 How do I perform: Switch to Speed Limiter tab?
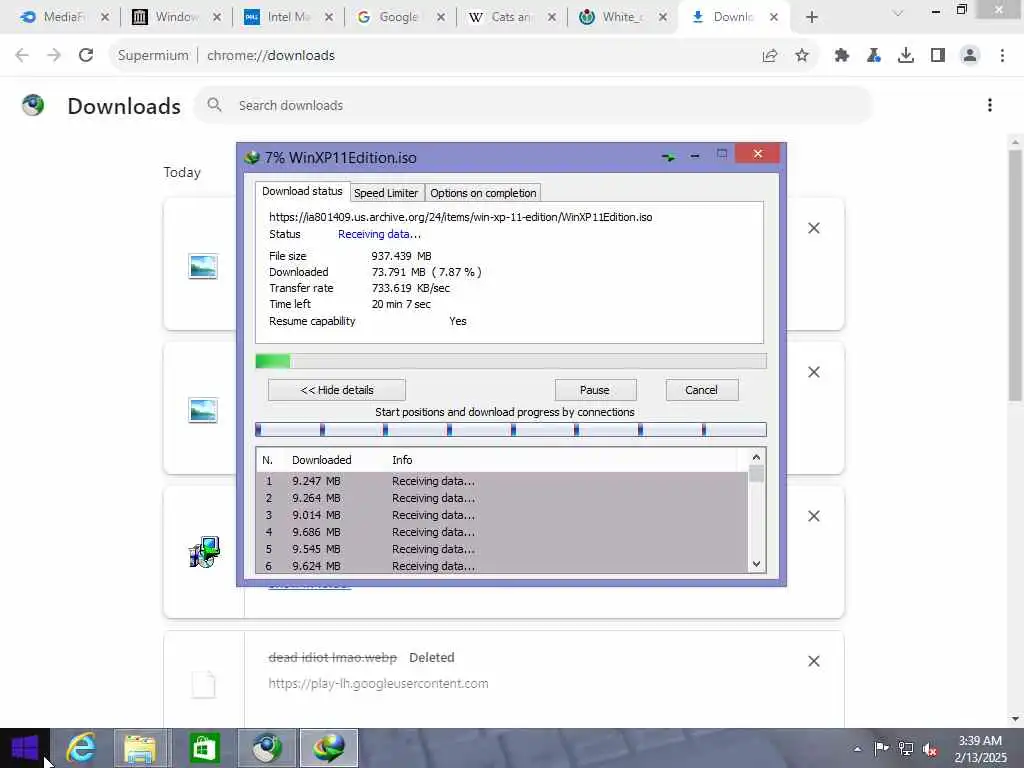pyautogui.click(x=386, y=193)
